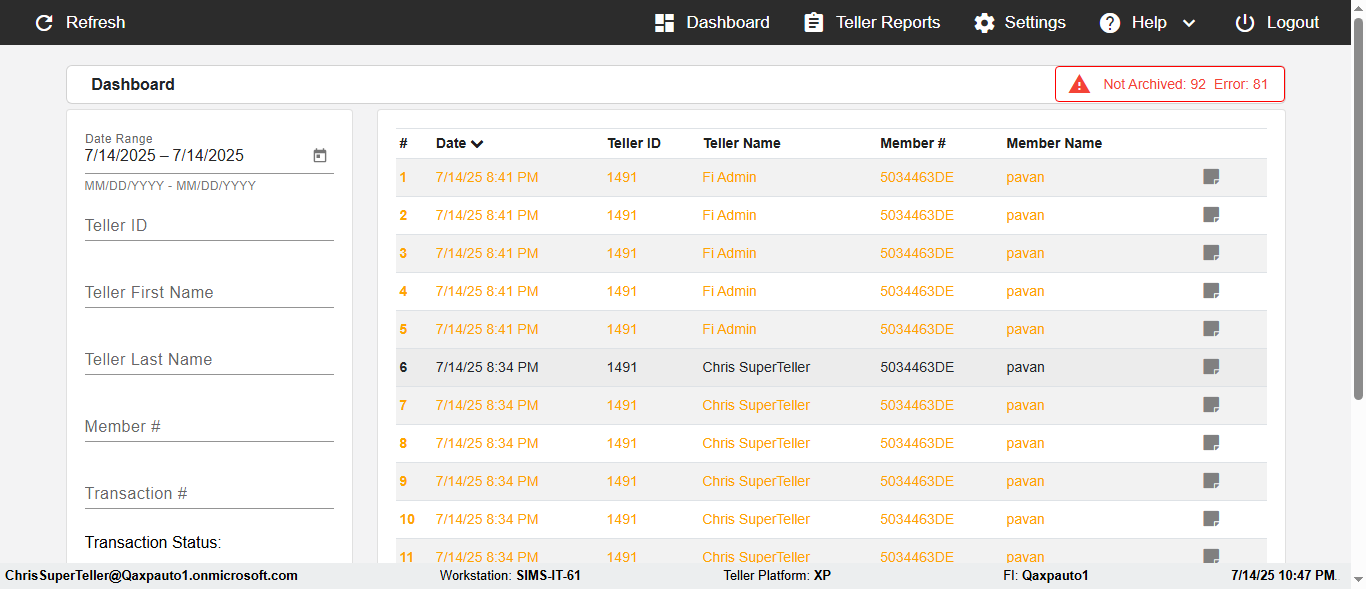The width and height of the screenshot is (1366, 589).
Task: Click the red warning triangle alert icon
Action: coord(1079,85)
